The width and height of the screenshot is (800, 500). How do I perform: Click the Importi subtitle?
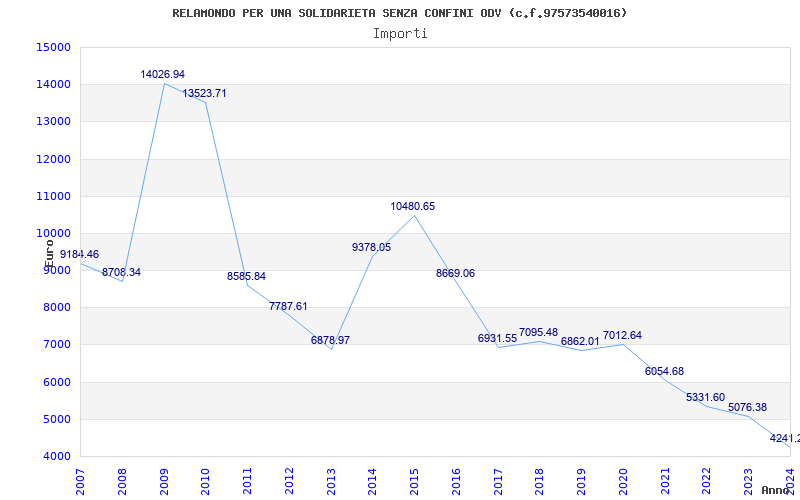click(x=400, y=34)
